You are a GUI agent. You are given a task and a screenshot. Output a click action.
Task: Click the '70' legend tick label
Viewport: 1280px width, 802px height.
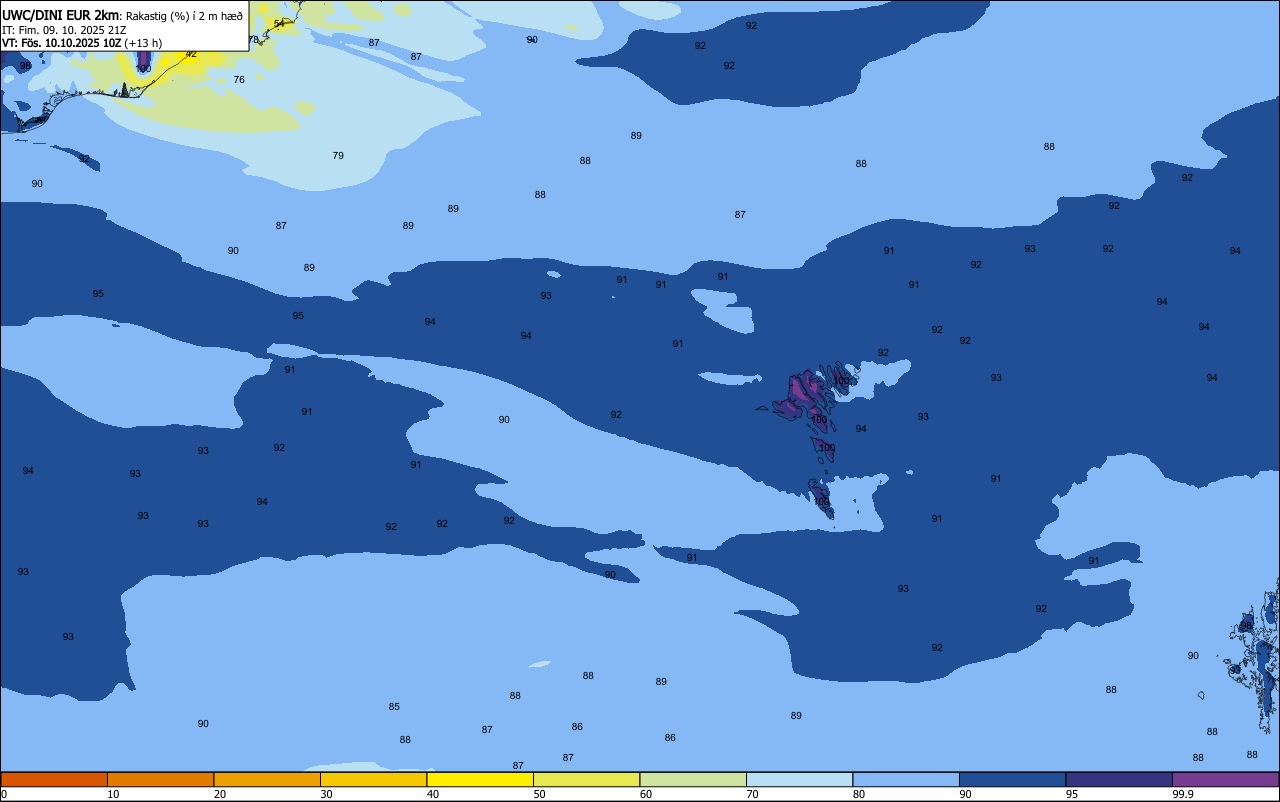(753, 794)
